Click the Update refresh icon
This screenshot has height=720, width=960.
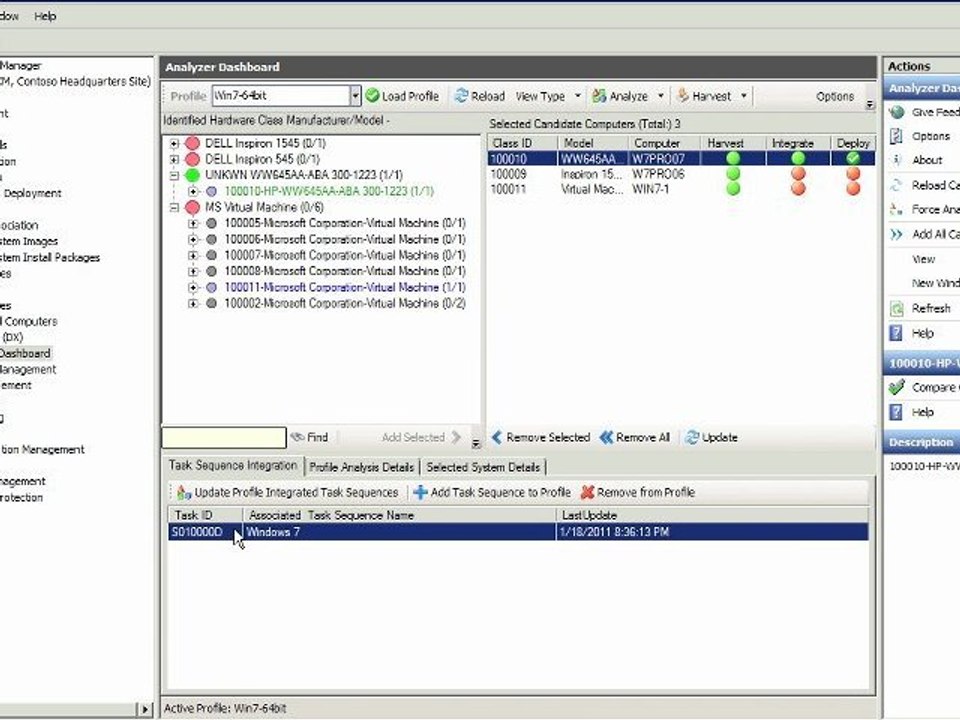692,437
